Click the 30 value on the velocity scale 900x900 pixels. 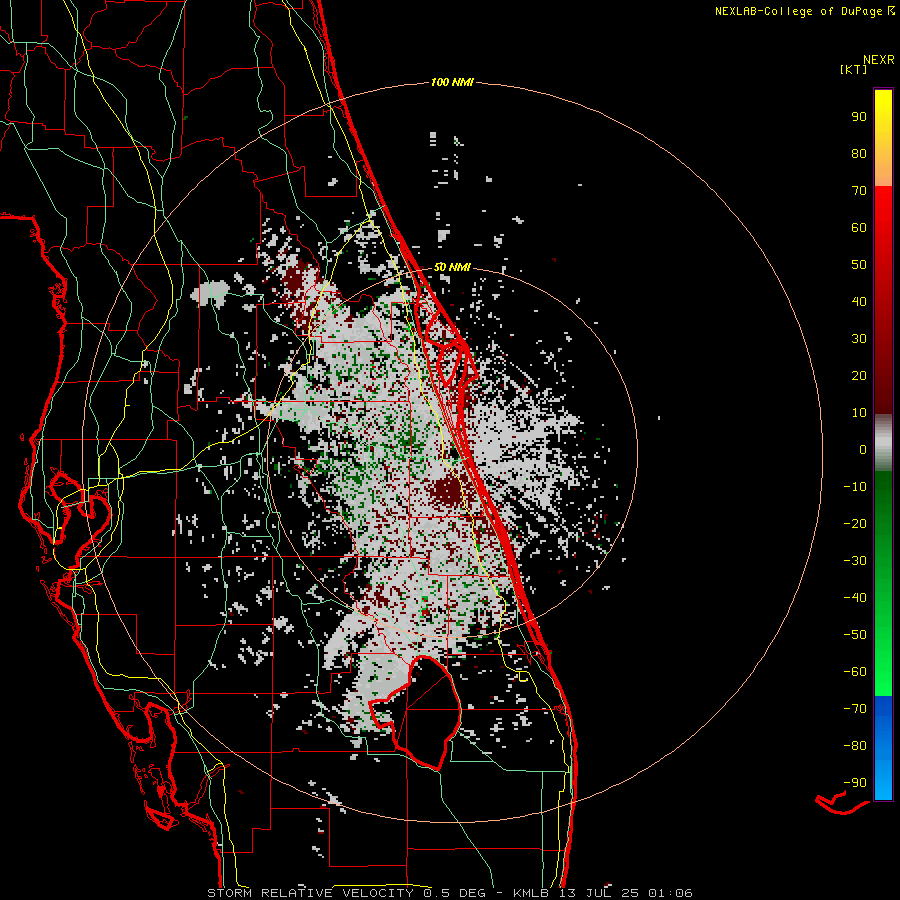tap(859, 339)
